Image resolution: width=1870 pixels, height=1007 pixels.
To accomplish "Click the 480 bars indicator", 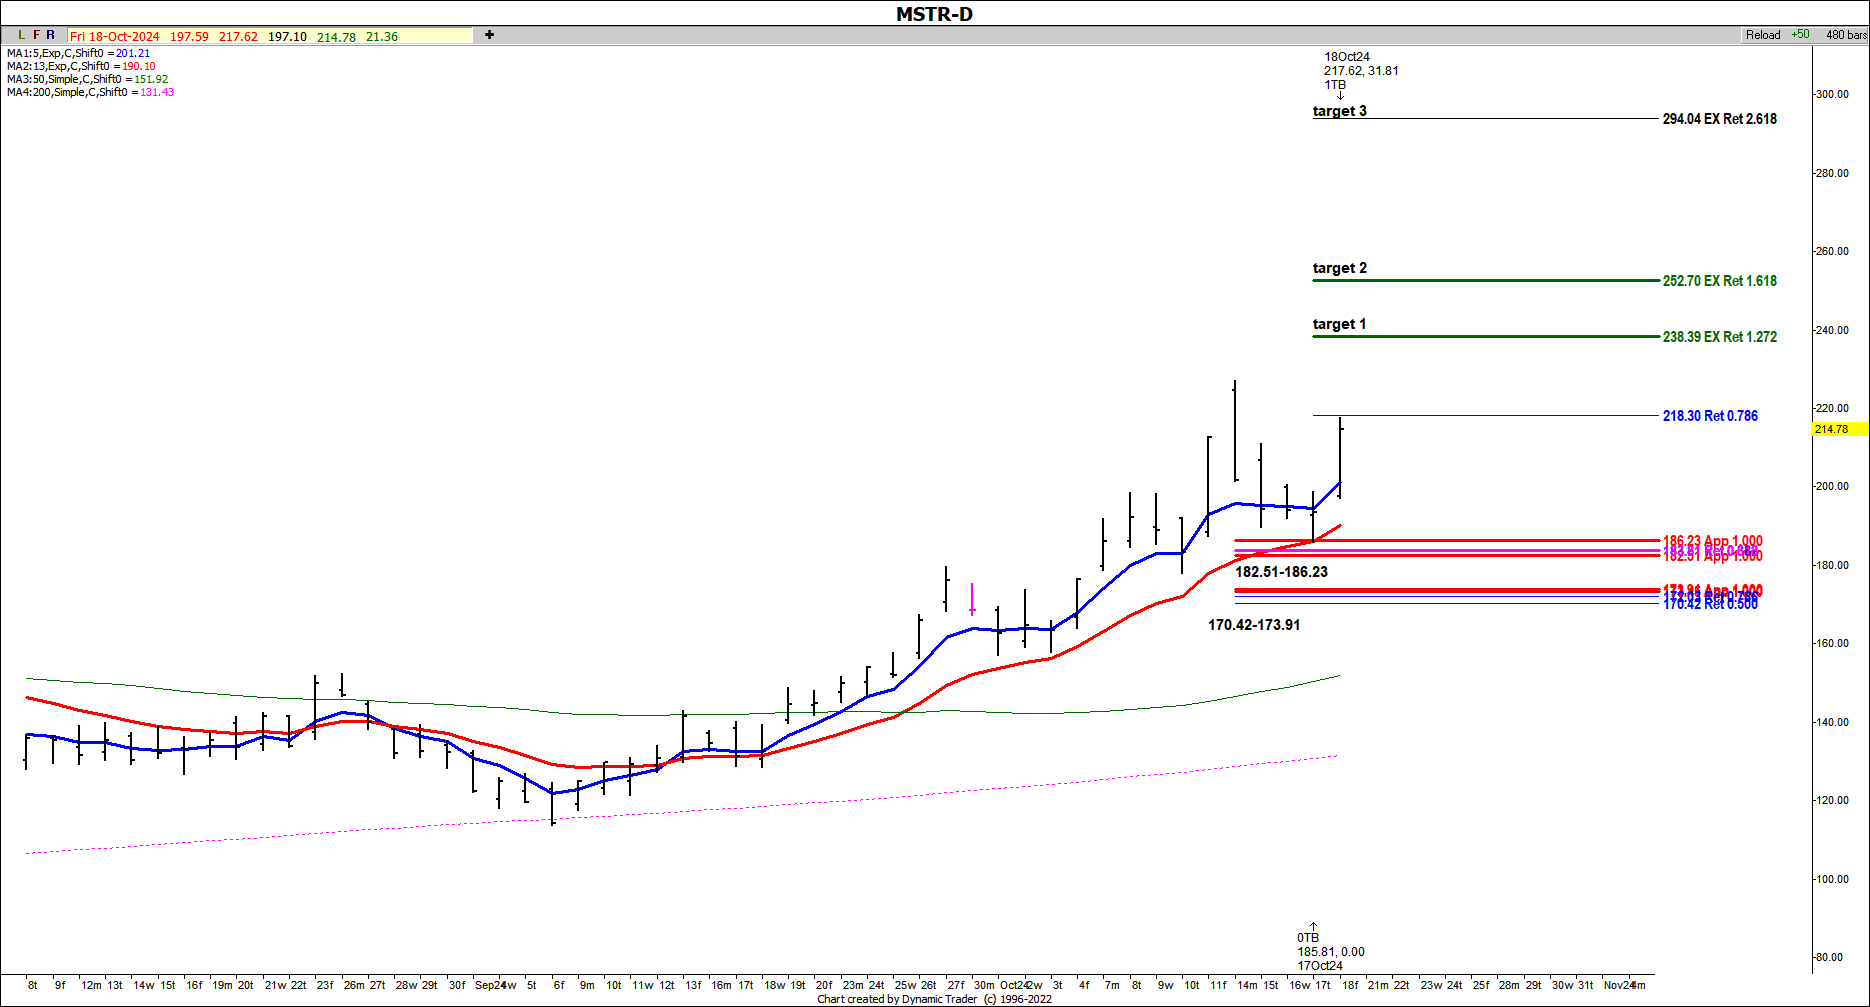I will point(1846,35).
